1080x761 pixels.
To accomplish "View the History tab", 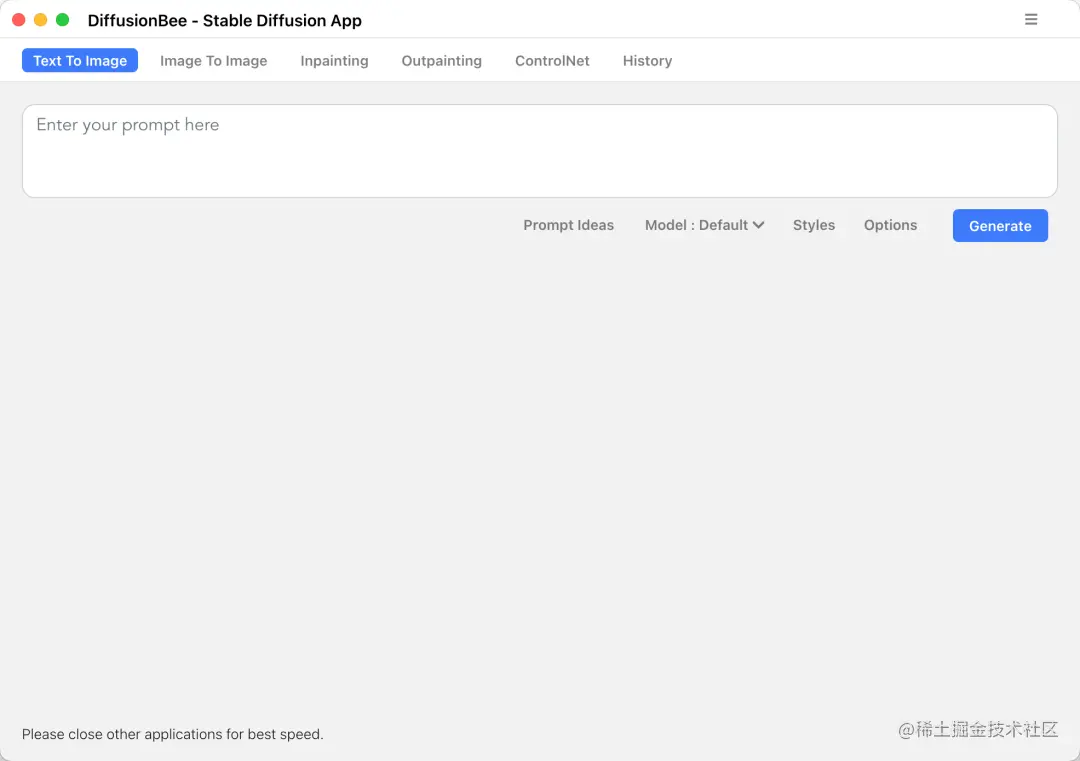I will 647,61.
